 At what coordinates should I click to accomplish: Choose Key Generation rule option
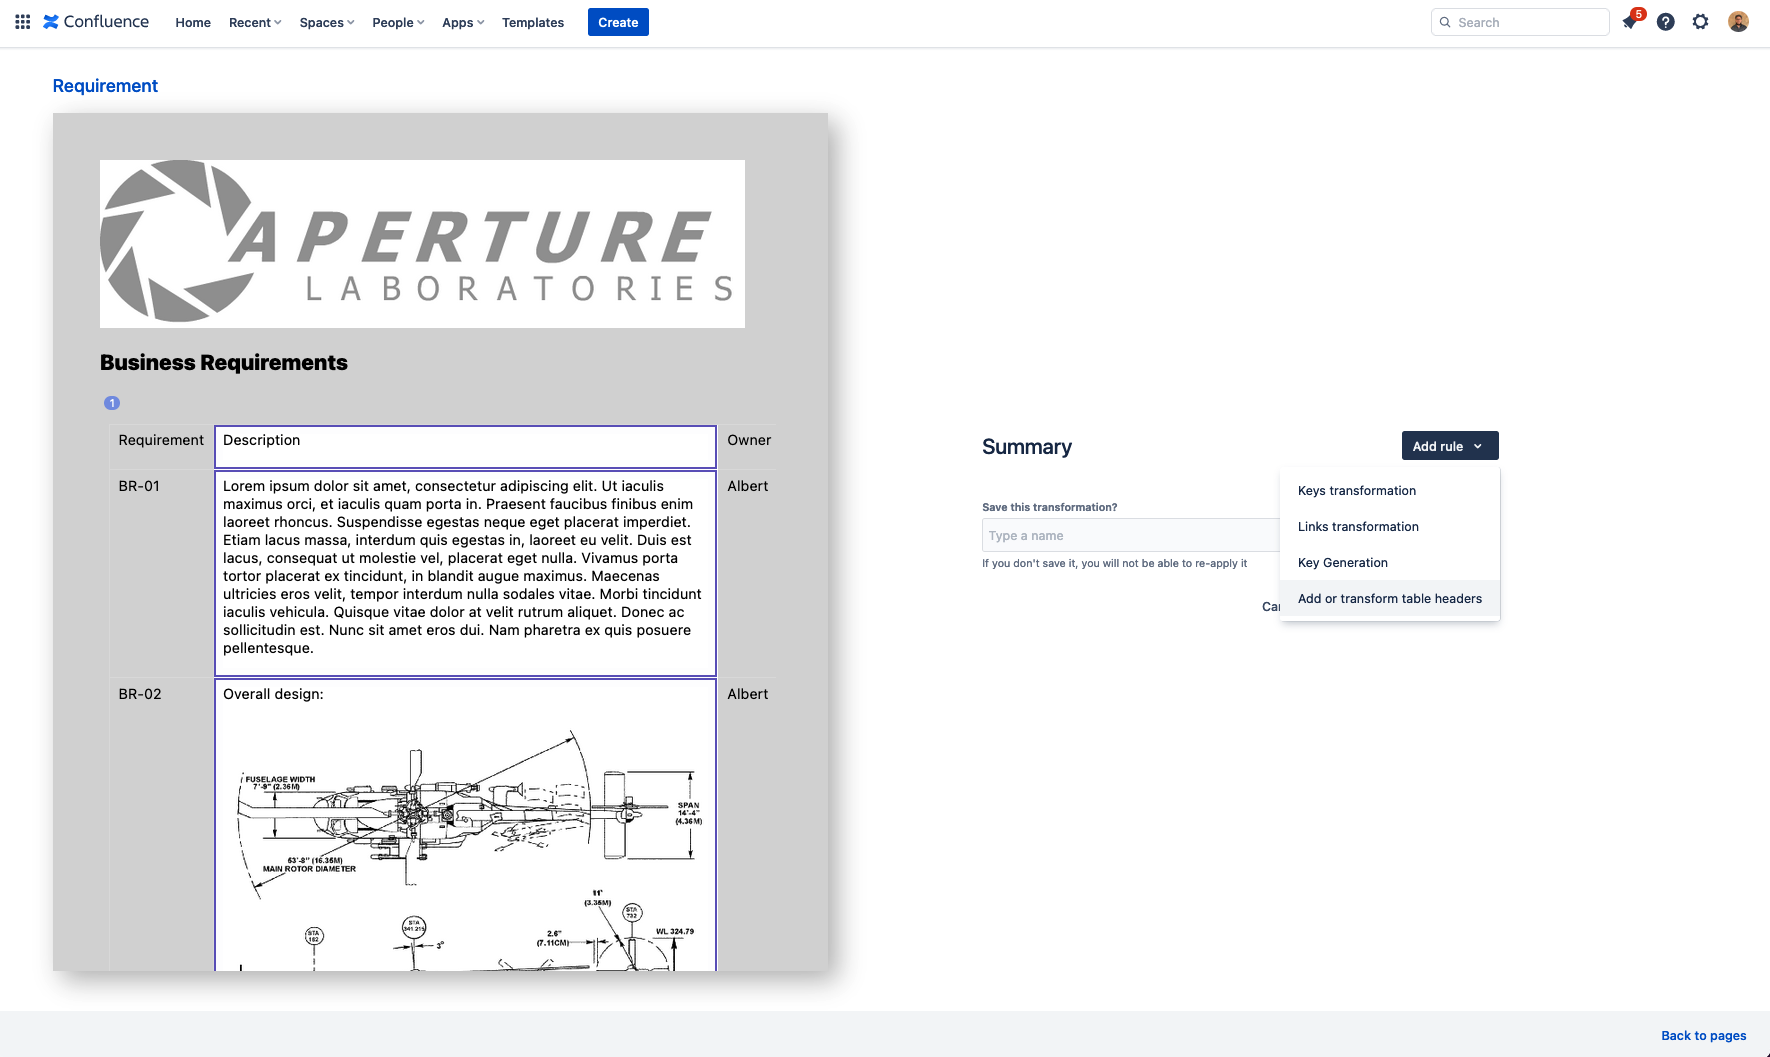click(1342, 563)
